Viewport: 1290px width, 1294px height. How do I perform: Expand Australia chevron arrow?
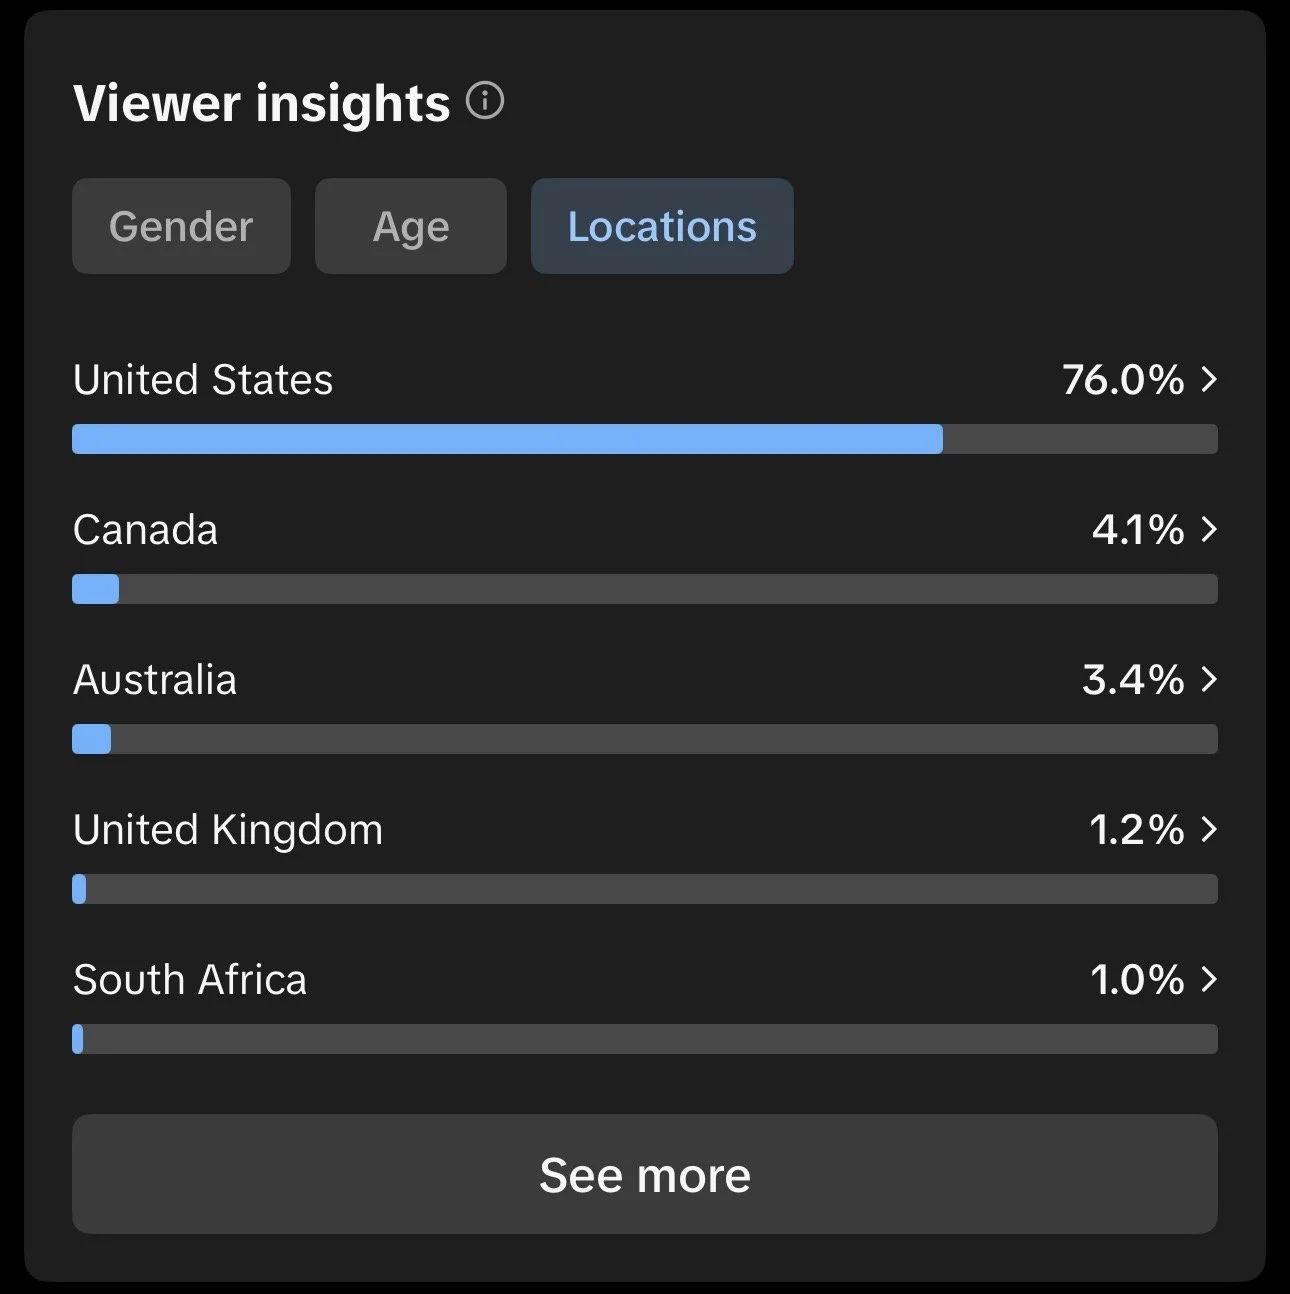pyautogui.click(x=1209, y=679)
